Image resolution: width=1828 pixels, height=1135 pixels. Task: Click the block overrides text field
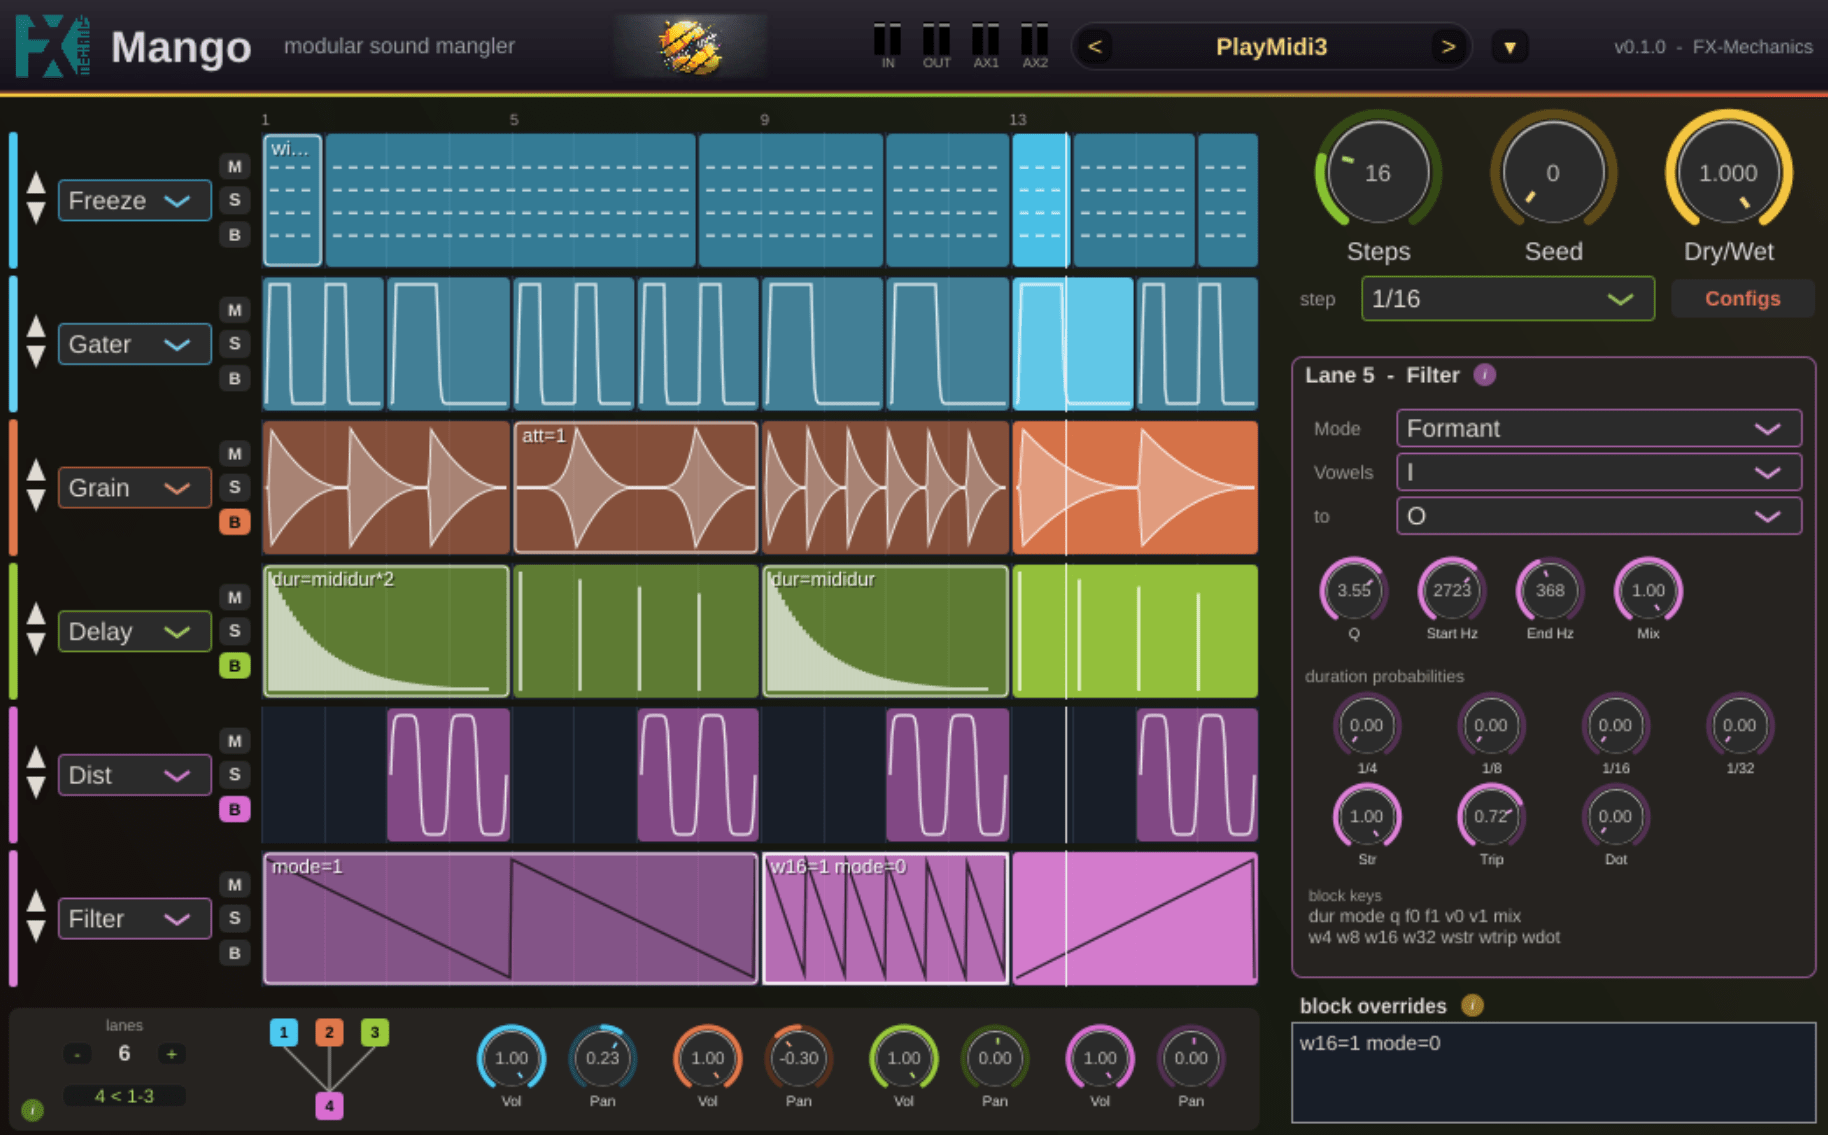[x=1553, y=1072]
